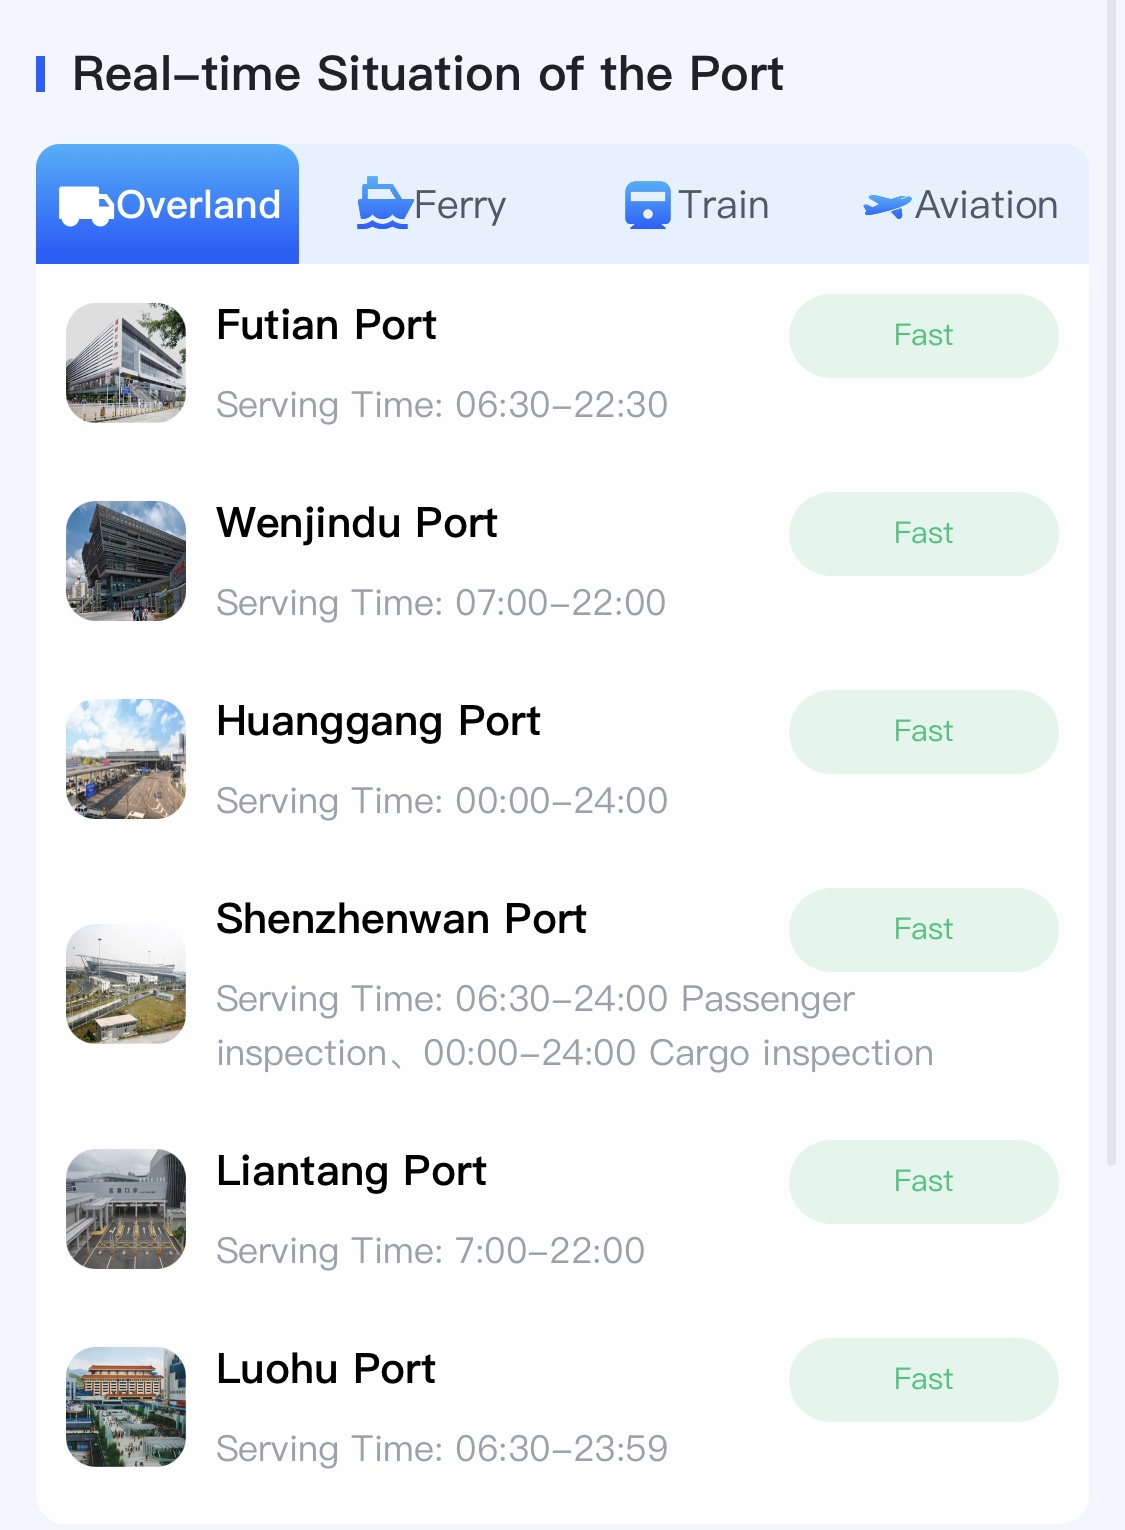Screen dimensions: 1125x1530
Task: Click Fast status for Futian Port
Action: [x=924, y=336]
